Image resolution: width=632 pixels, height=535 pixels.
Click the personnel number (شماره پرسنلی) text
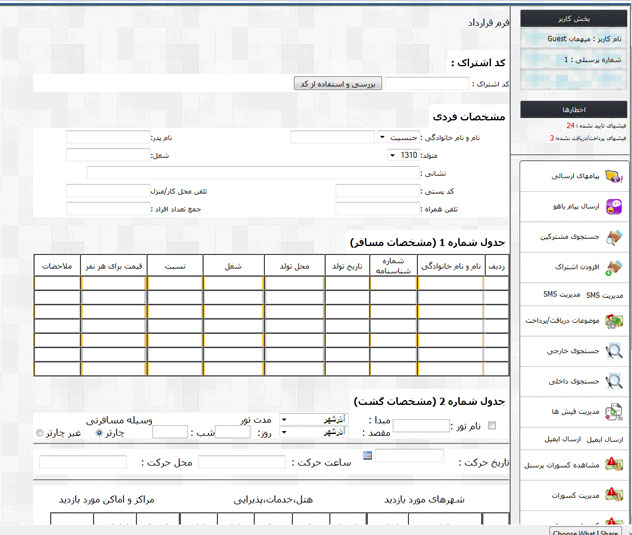click(592, 60)
